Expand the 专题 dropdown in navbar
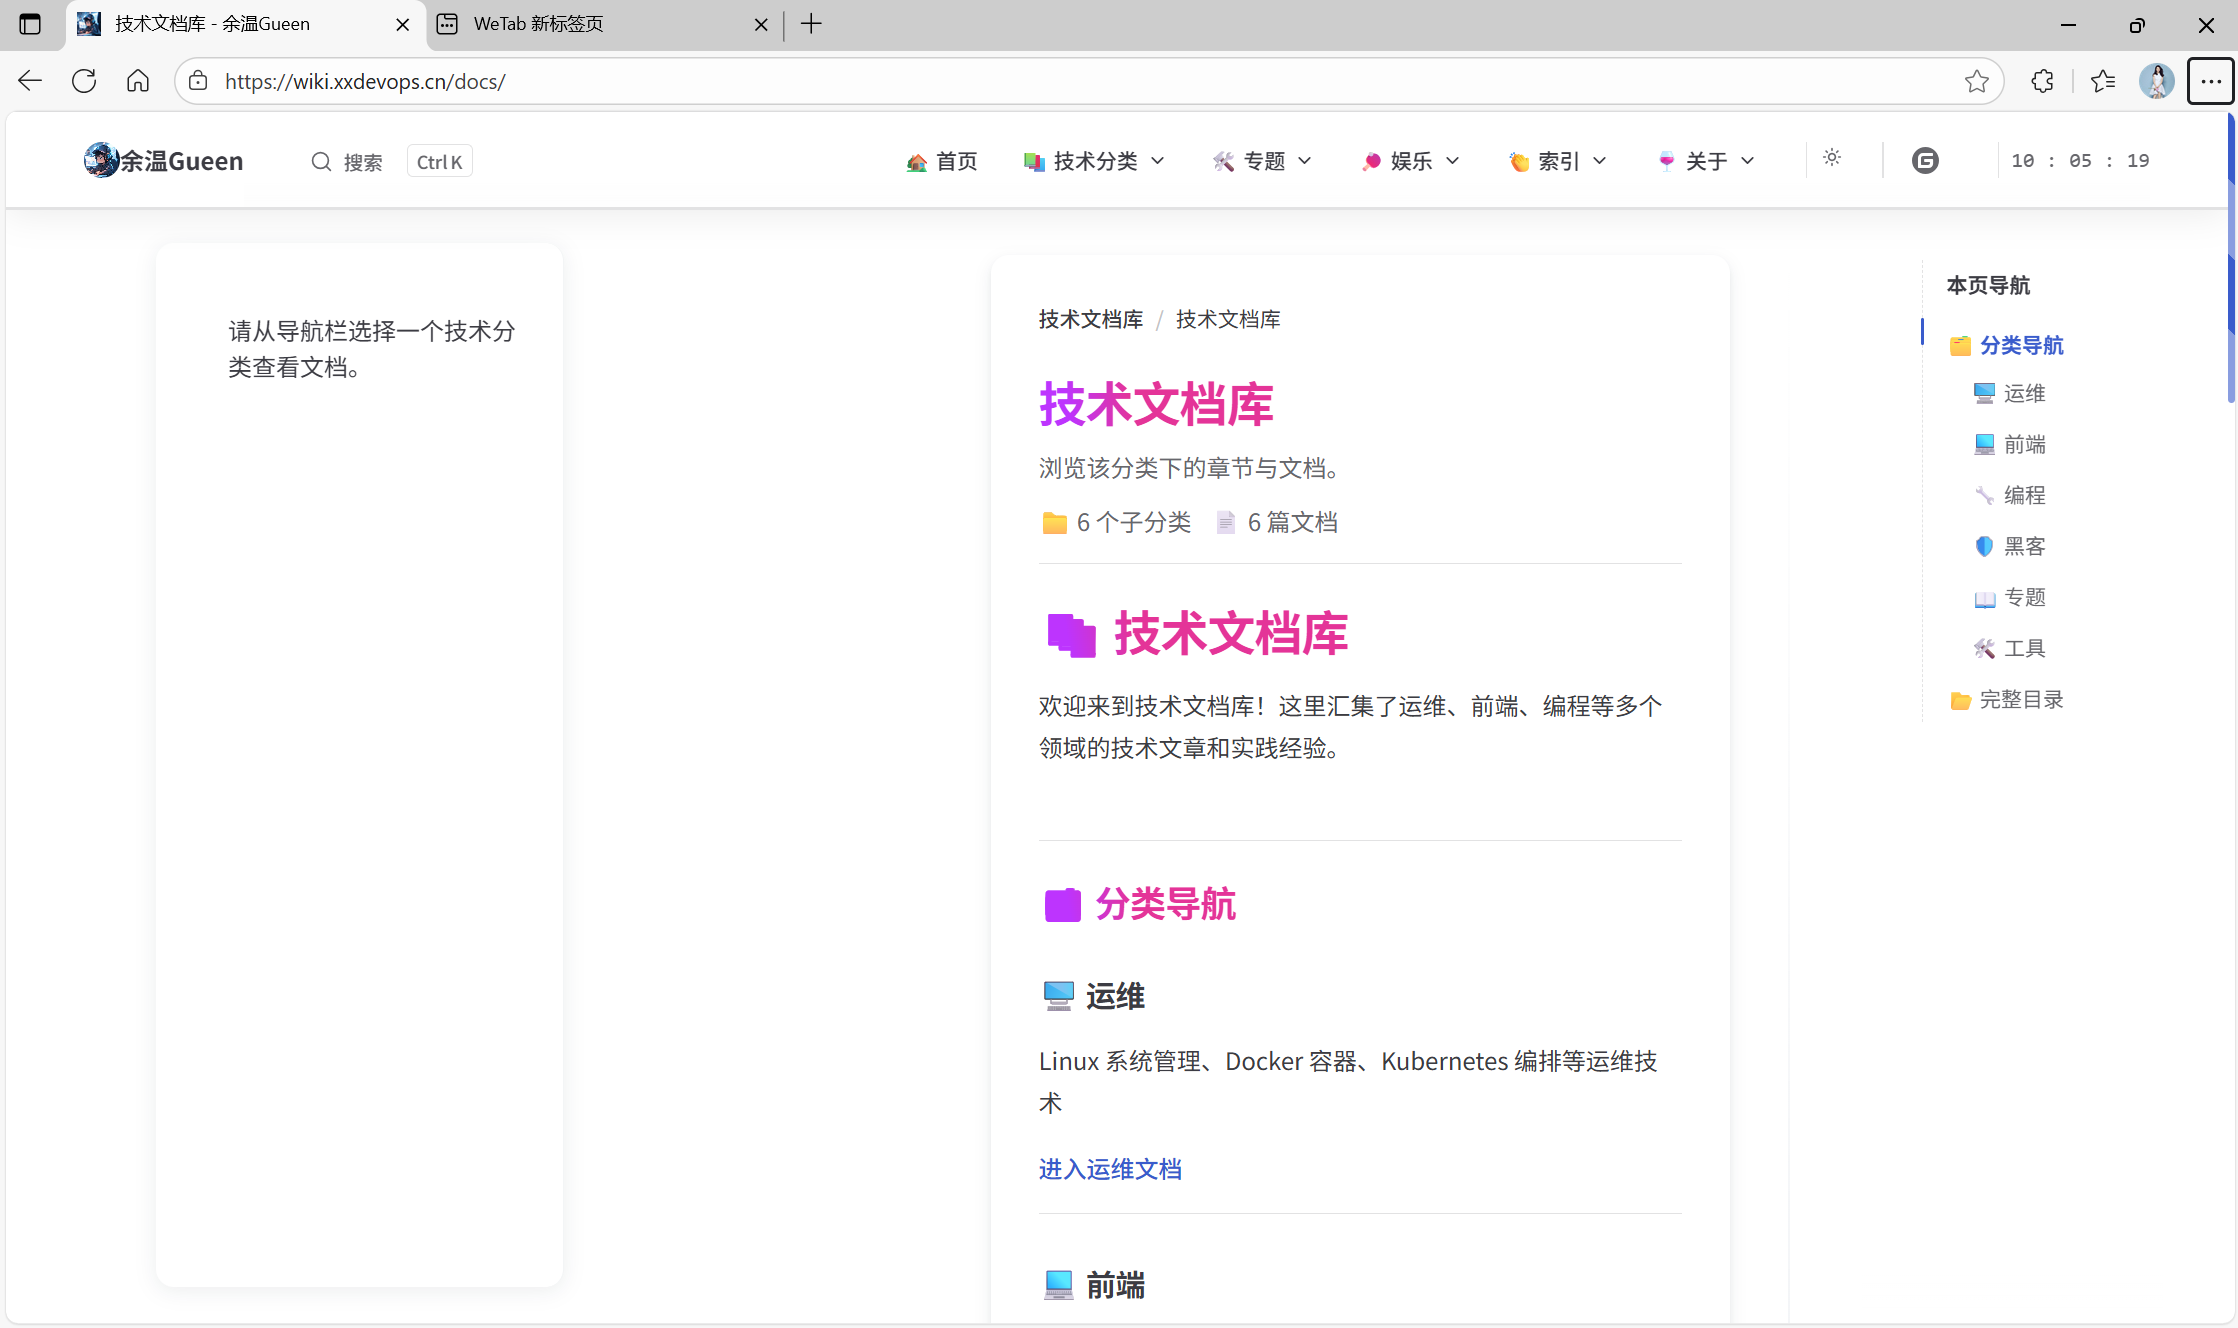Image resolution: width=2238 pixels, height=1328 pixels. click(1262, 161)
